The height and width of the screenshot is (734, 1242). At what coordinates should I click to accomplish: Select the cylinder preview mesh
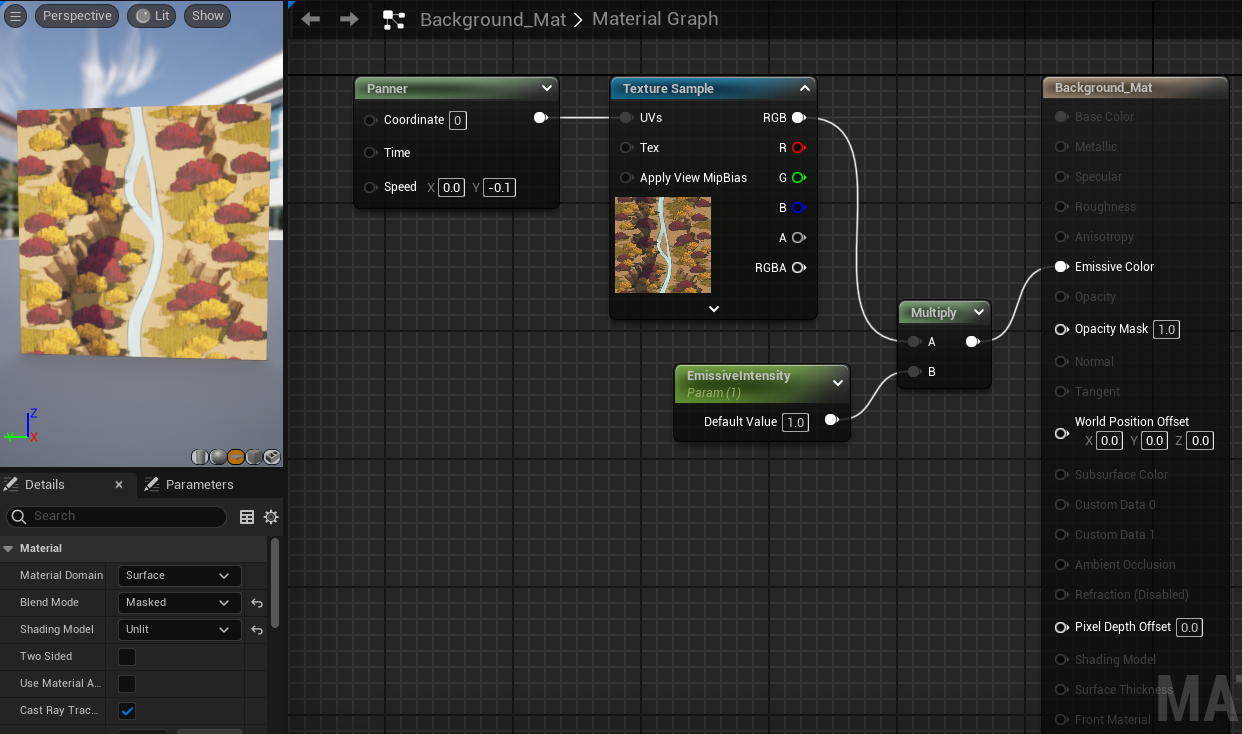click(200, 457)
